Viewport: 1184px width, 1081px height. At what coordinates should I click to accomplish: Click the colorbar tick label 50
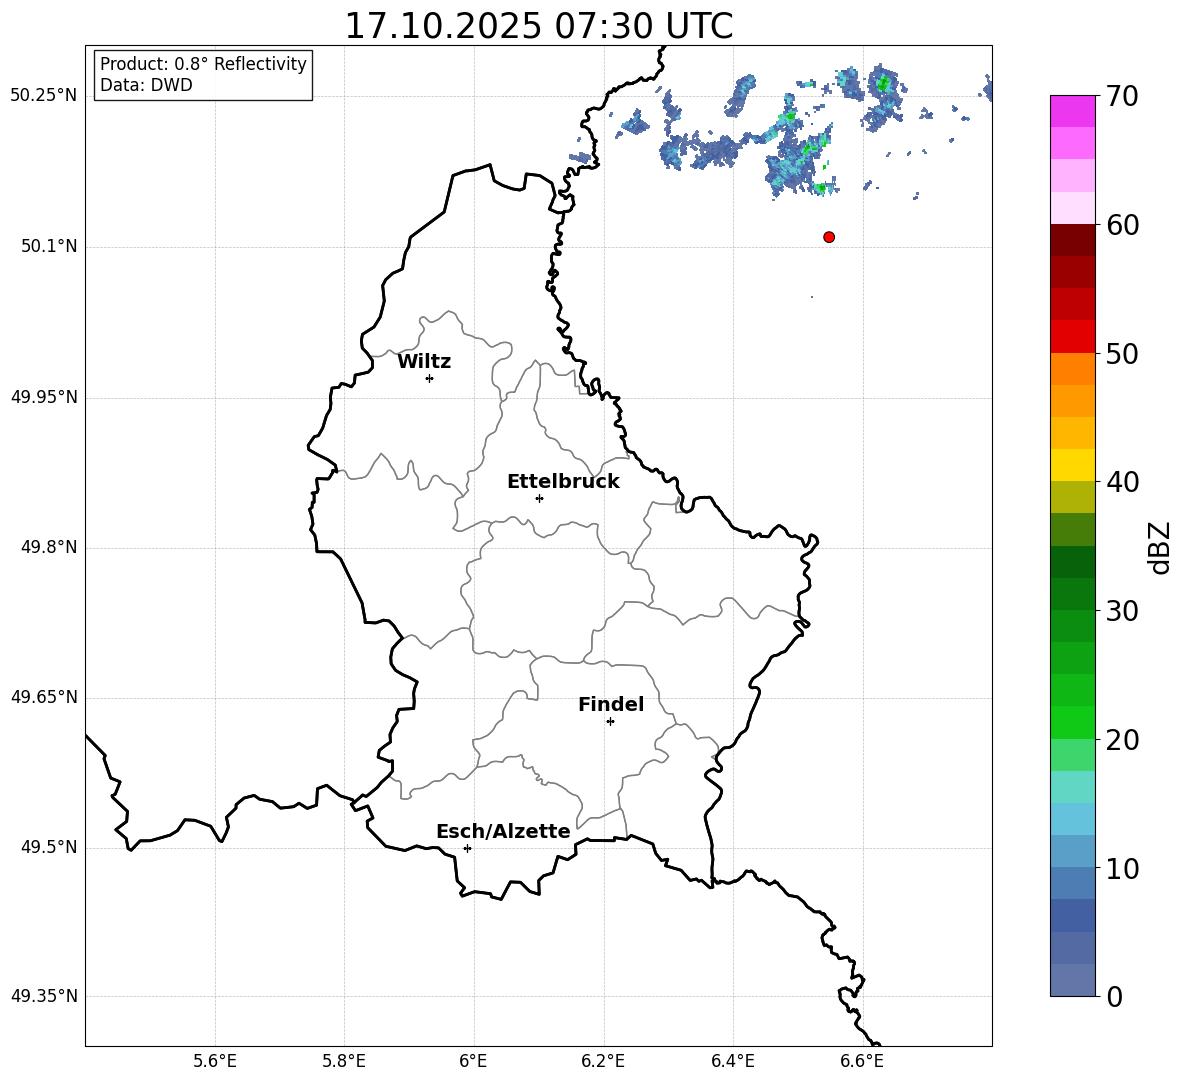point(1122,353)
